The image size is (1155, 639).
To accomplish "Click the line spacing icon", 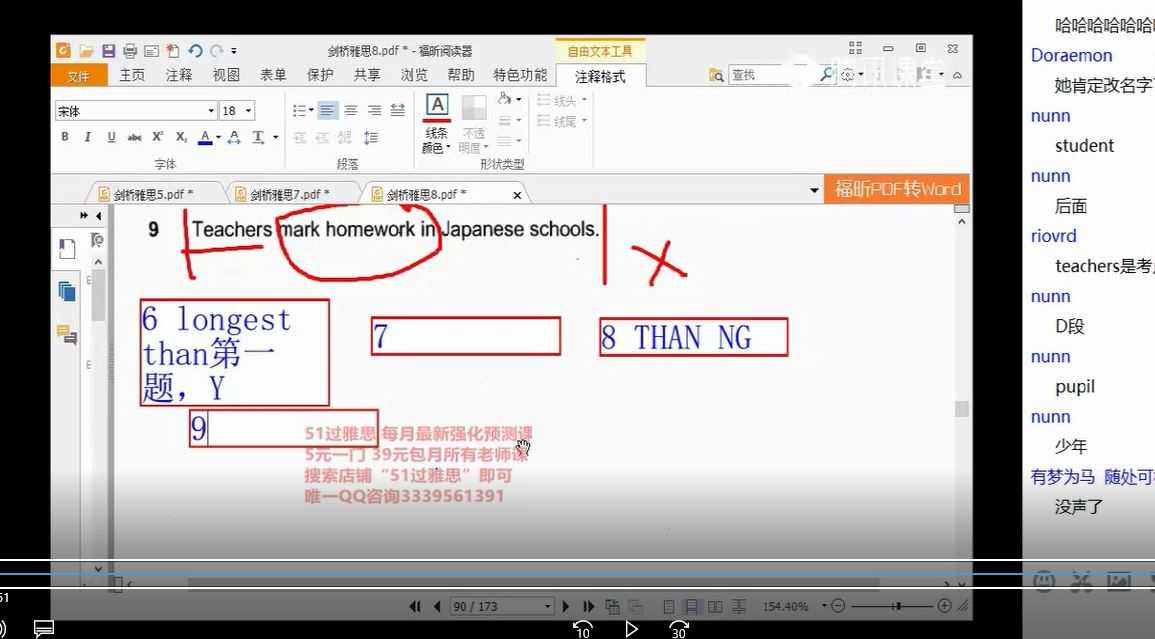I will tap(371, 138).
